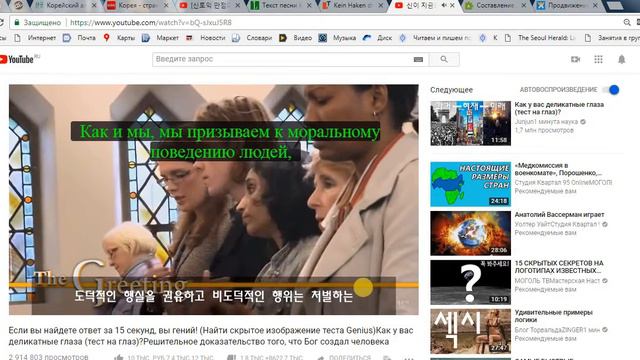
Task: Open thumbnail of Анатолий Вассерман играет video
Action: (470, 233)
